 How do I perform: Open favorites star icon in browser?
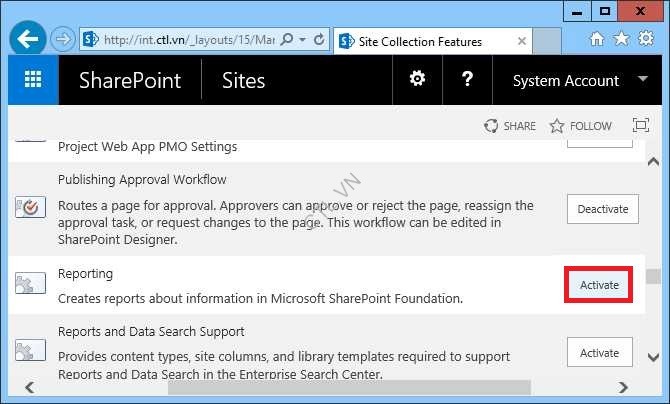click(x=621, y=39)
